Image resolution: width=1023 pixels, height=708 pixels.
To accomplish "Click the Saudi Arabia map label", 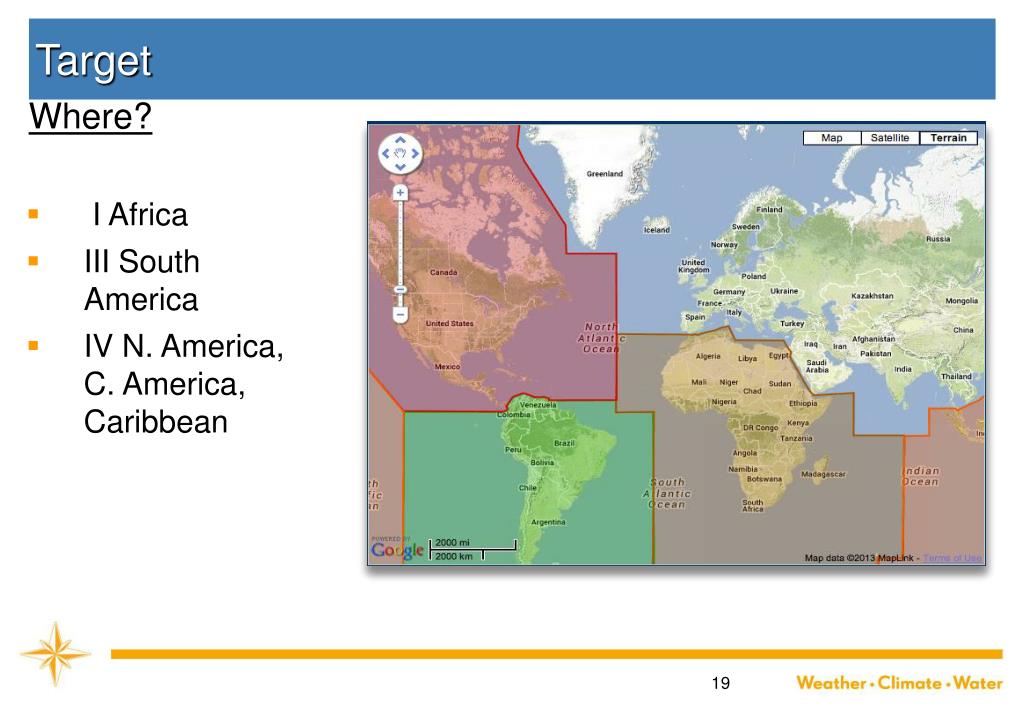I will (817, 366).
